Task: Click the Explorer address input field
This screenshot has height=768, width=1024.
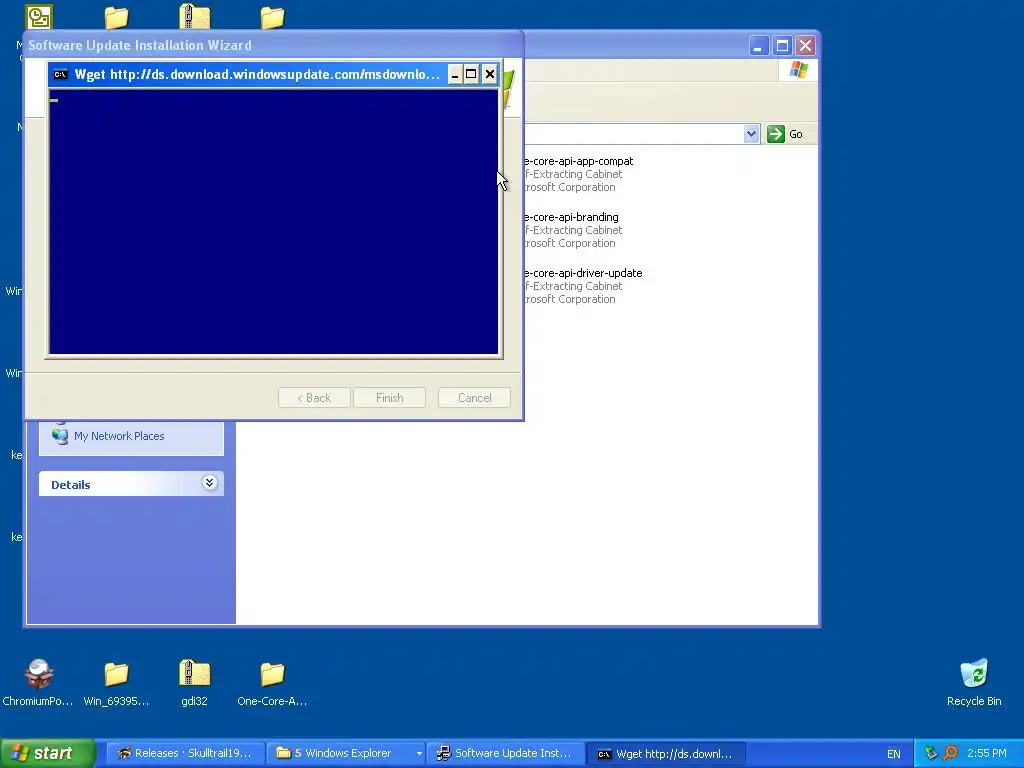Action: [x=633, y=134]
